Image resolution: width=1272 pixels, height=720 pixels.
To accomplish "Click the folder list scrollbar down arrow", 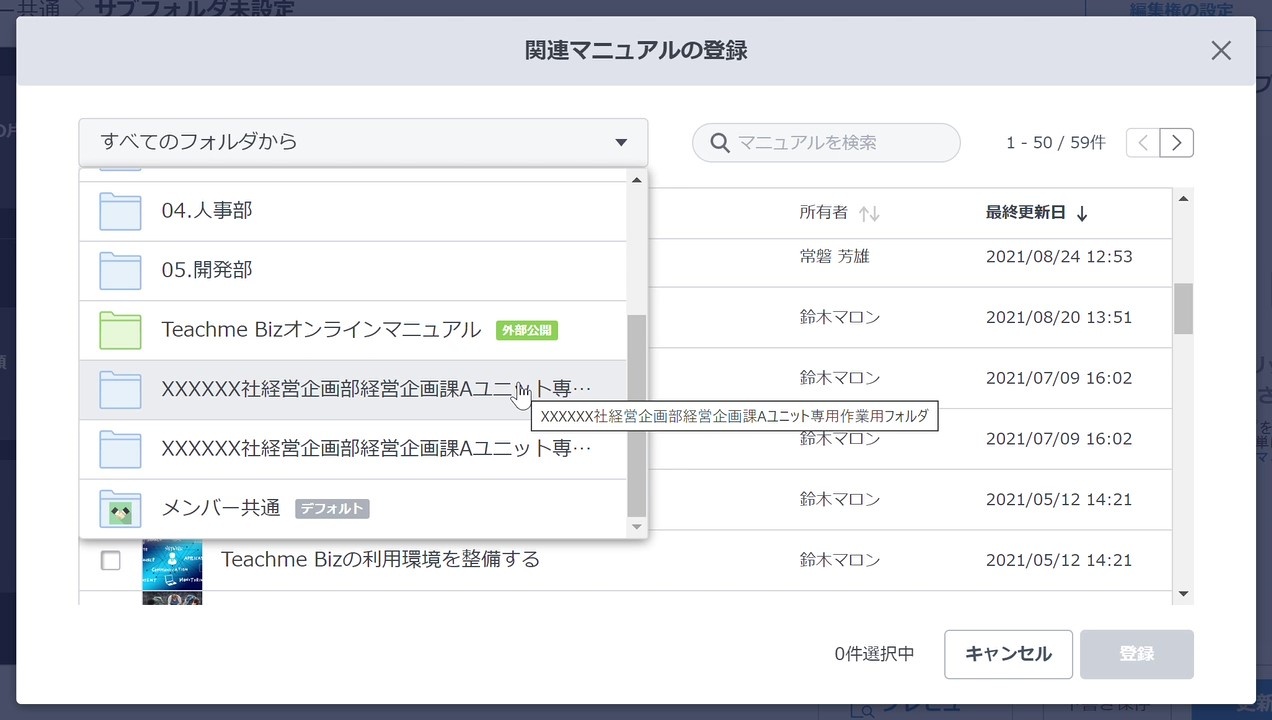I will [635, 526].
